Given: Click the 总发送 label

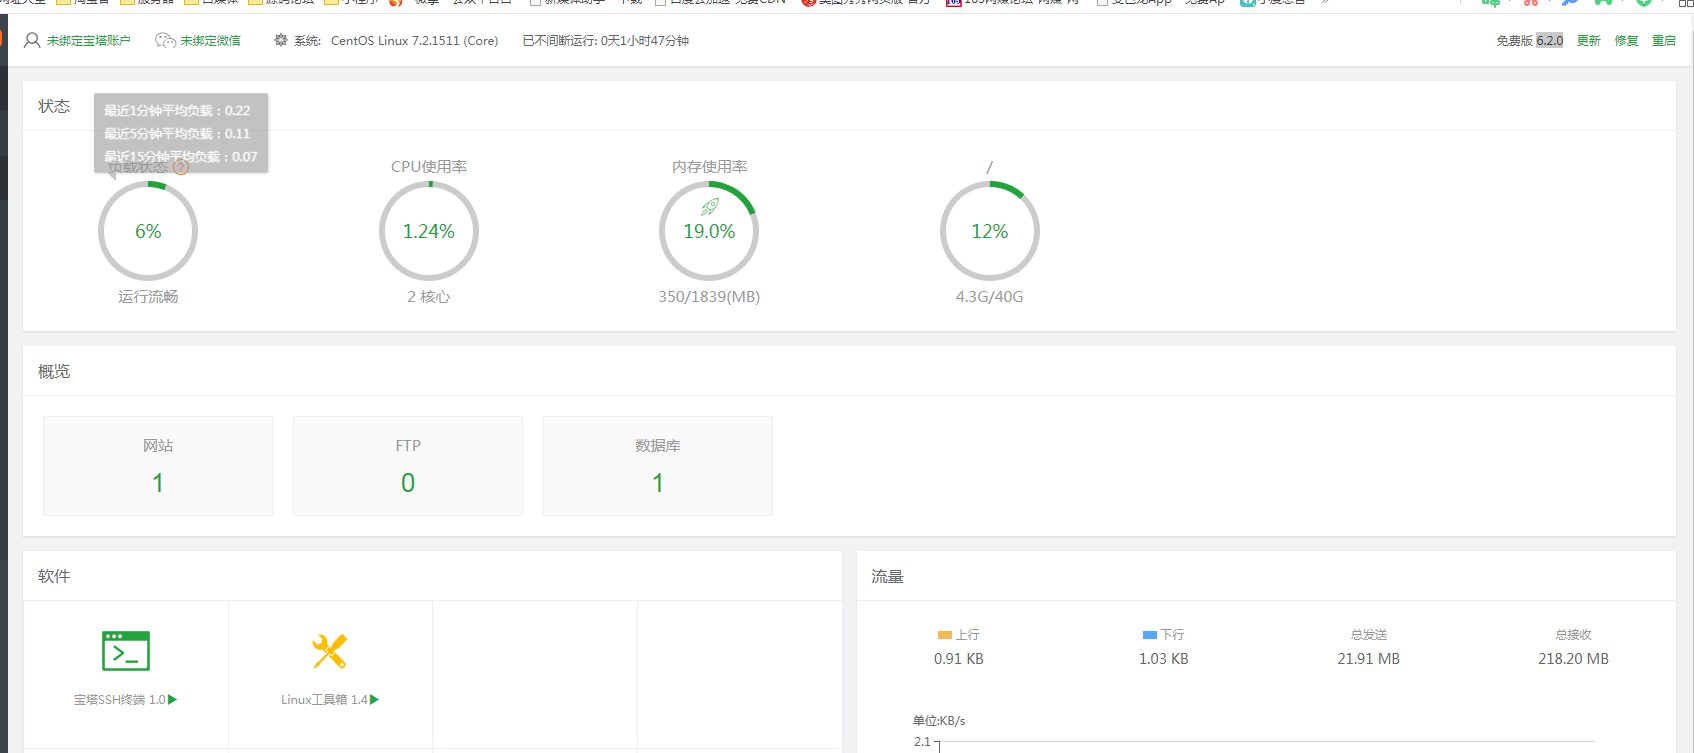Looking at the screenshot, I should click(1369, 635).
